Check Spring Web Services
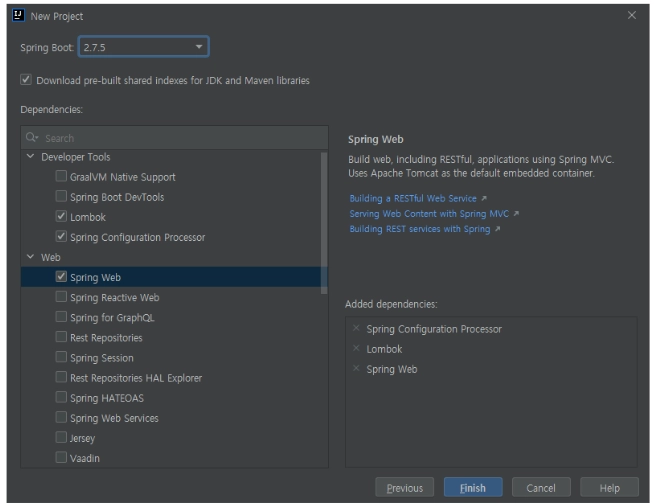The width and height of the screenshot is (654, 504). [x=61, y=417]
